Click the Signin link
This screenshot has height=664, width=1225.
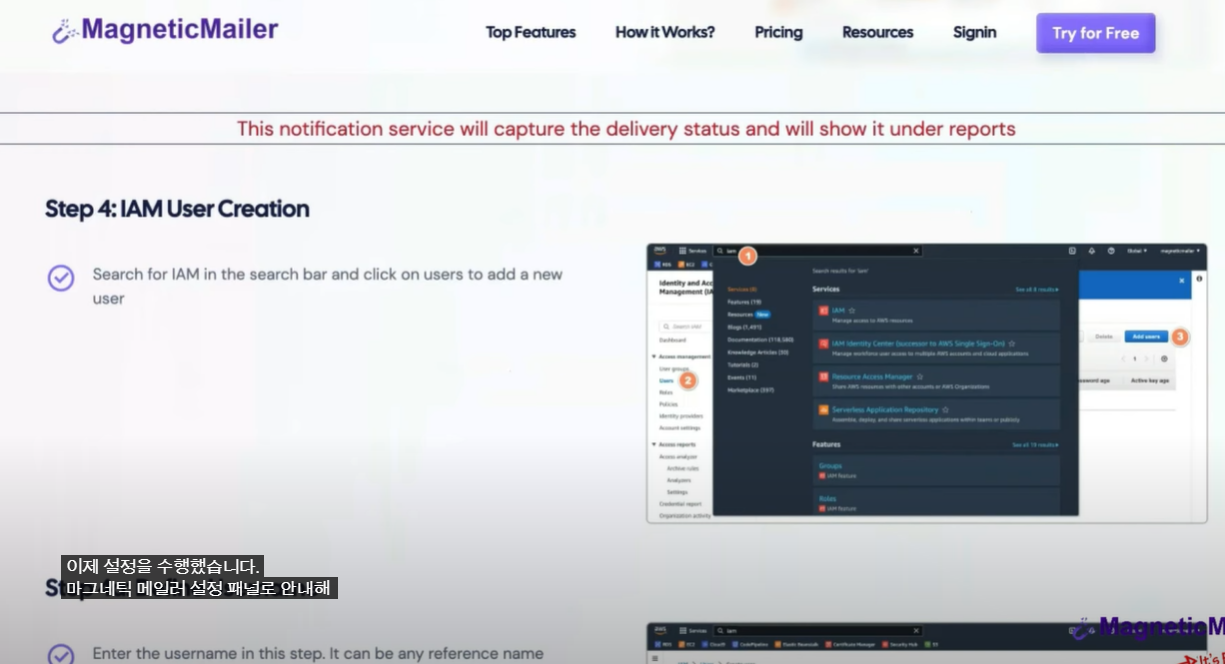[974, 32]
